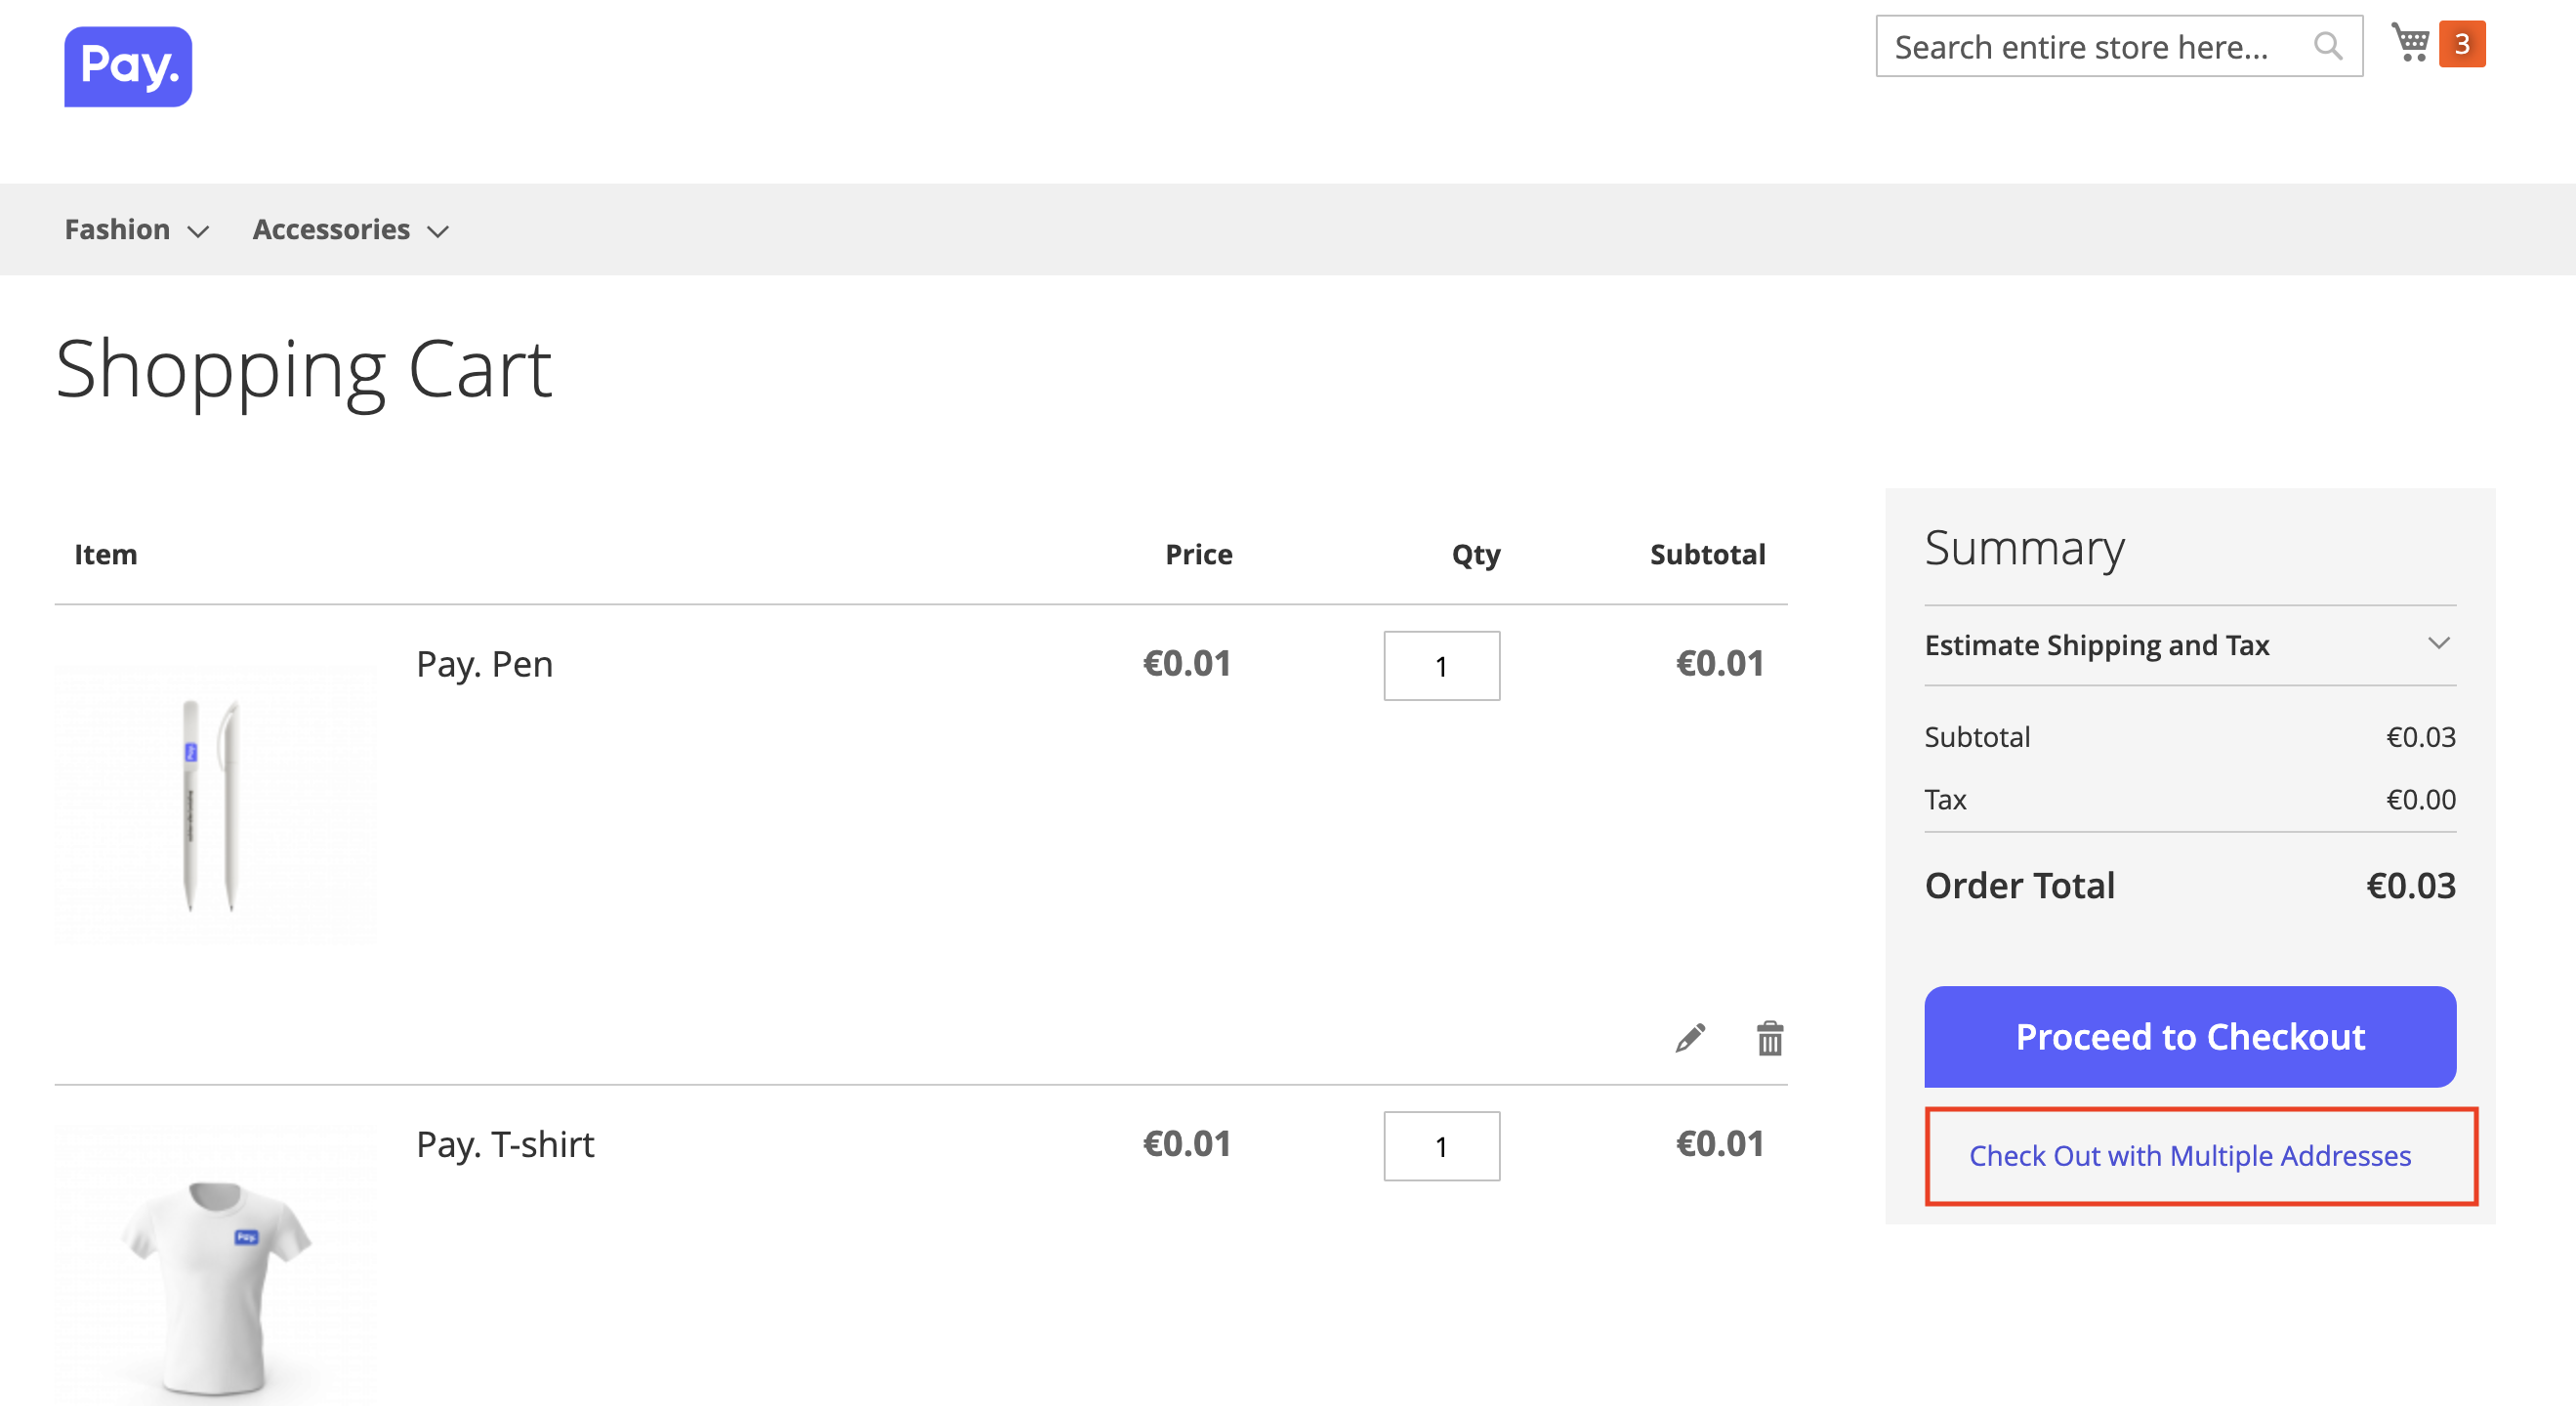Remove Pay. Pen using trash icon
Screen dimensions: 2576x1406
click(1770, 1038)
